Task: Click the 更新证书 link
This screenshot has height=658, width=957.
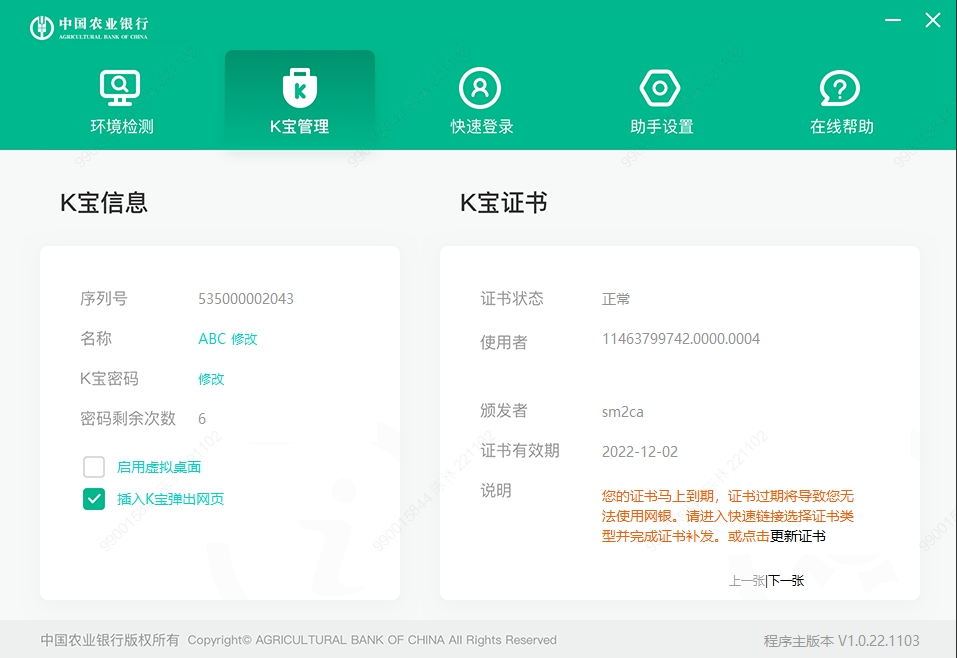Action: [798, 537]
